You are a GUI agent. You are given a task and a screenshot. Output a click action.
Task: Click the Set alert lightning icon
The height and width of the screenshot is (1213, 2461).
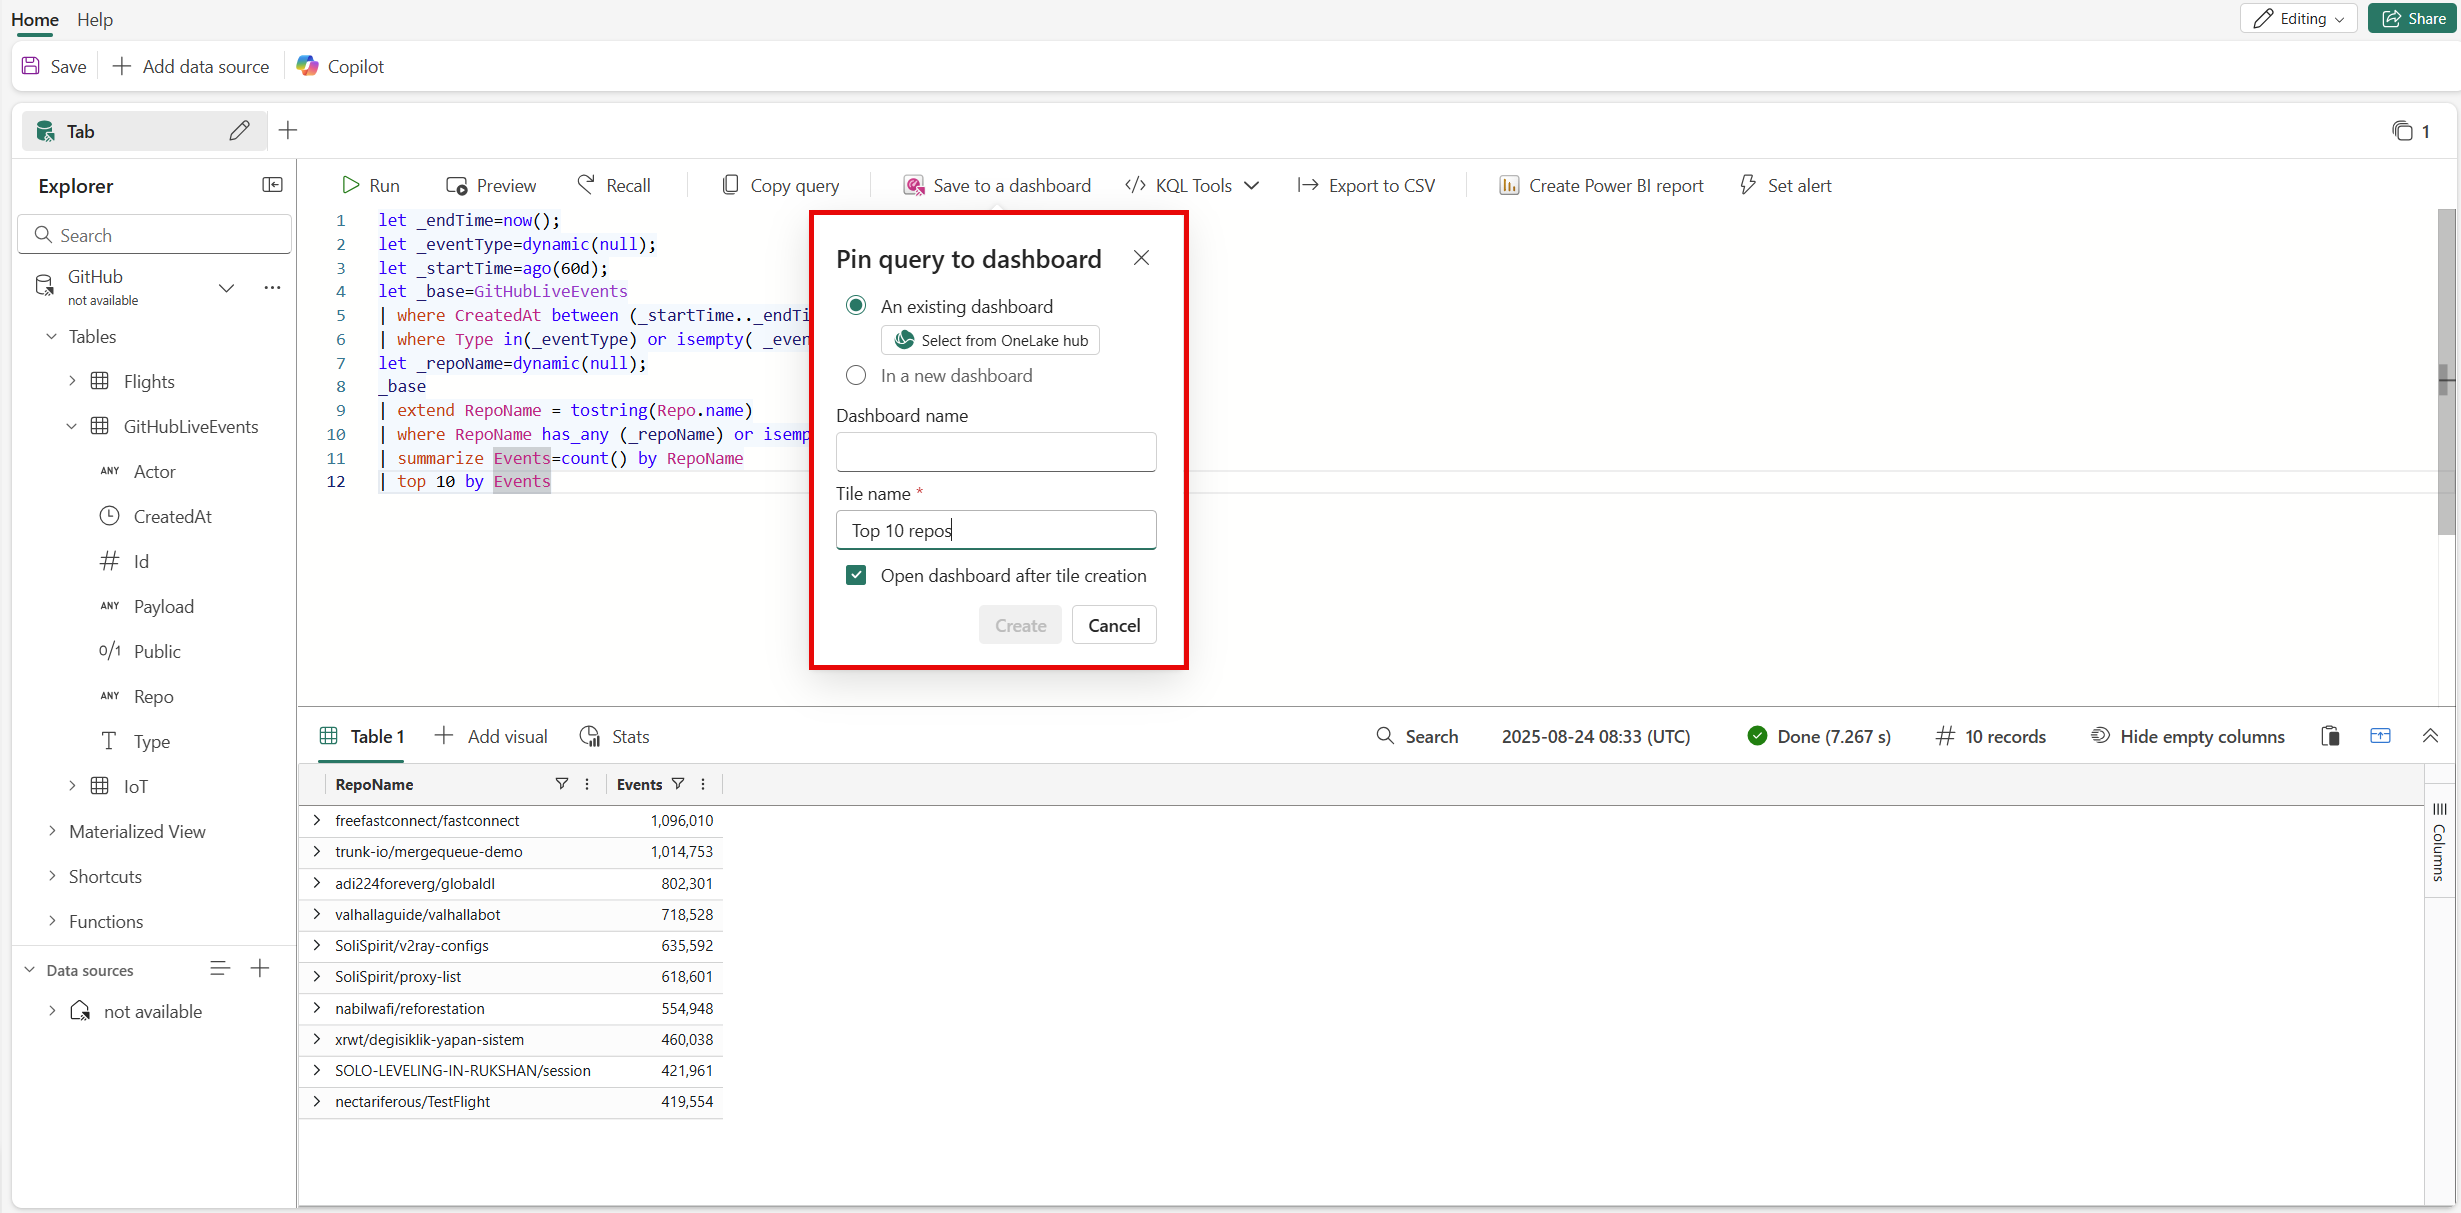pyautogui.click(x=1747, y=185)
